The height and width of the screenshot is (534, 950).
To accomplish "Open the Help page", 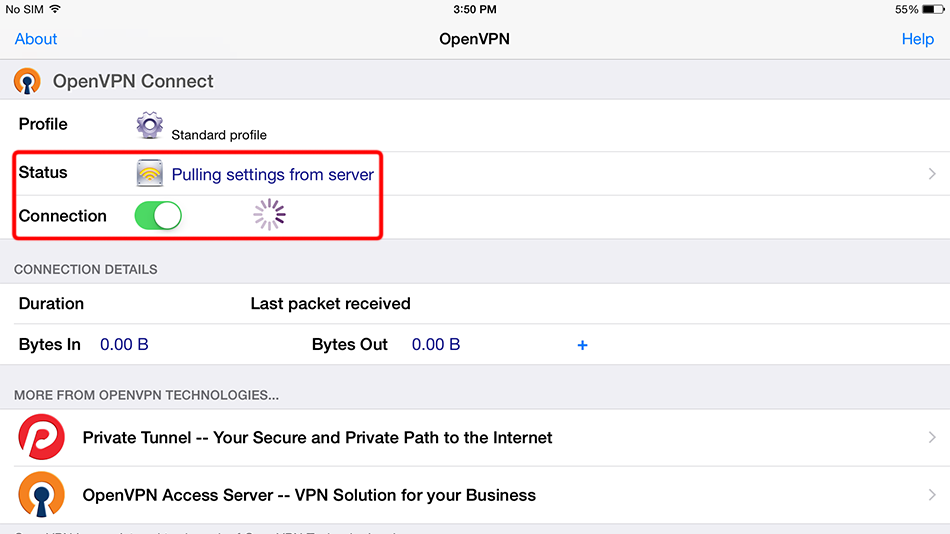I will tap(917, 39).
